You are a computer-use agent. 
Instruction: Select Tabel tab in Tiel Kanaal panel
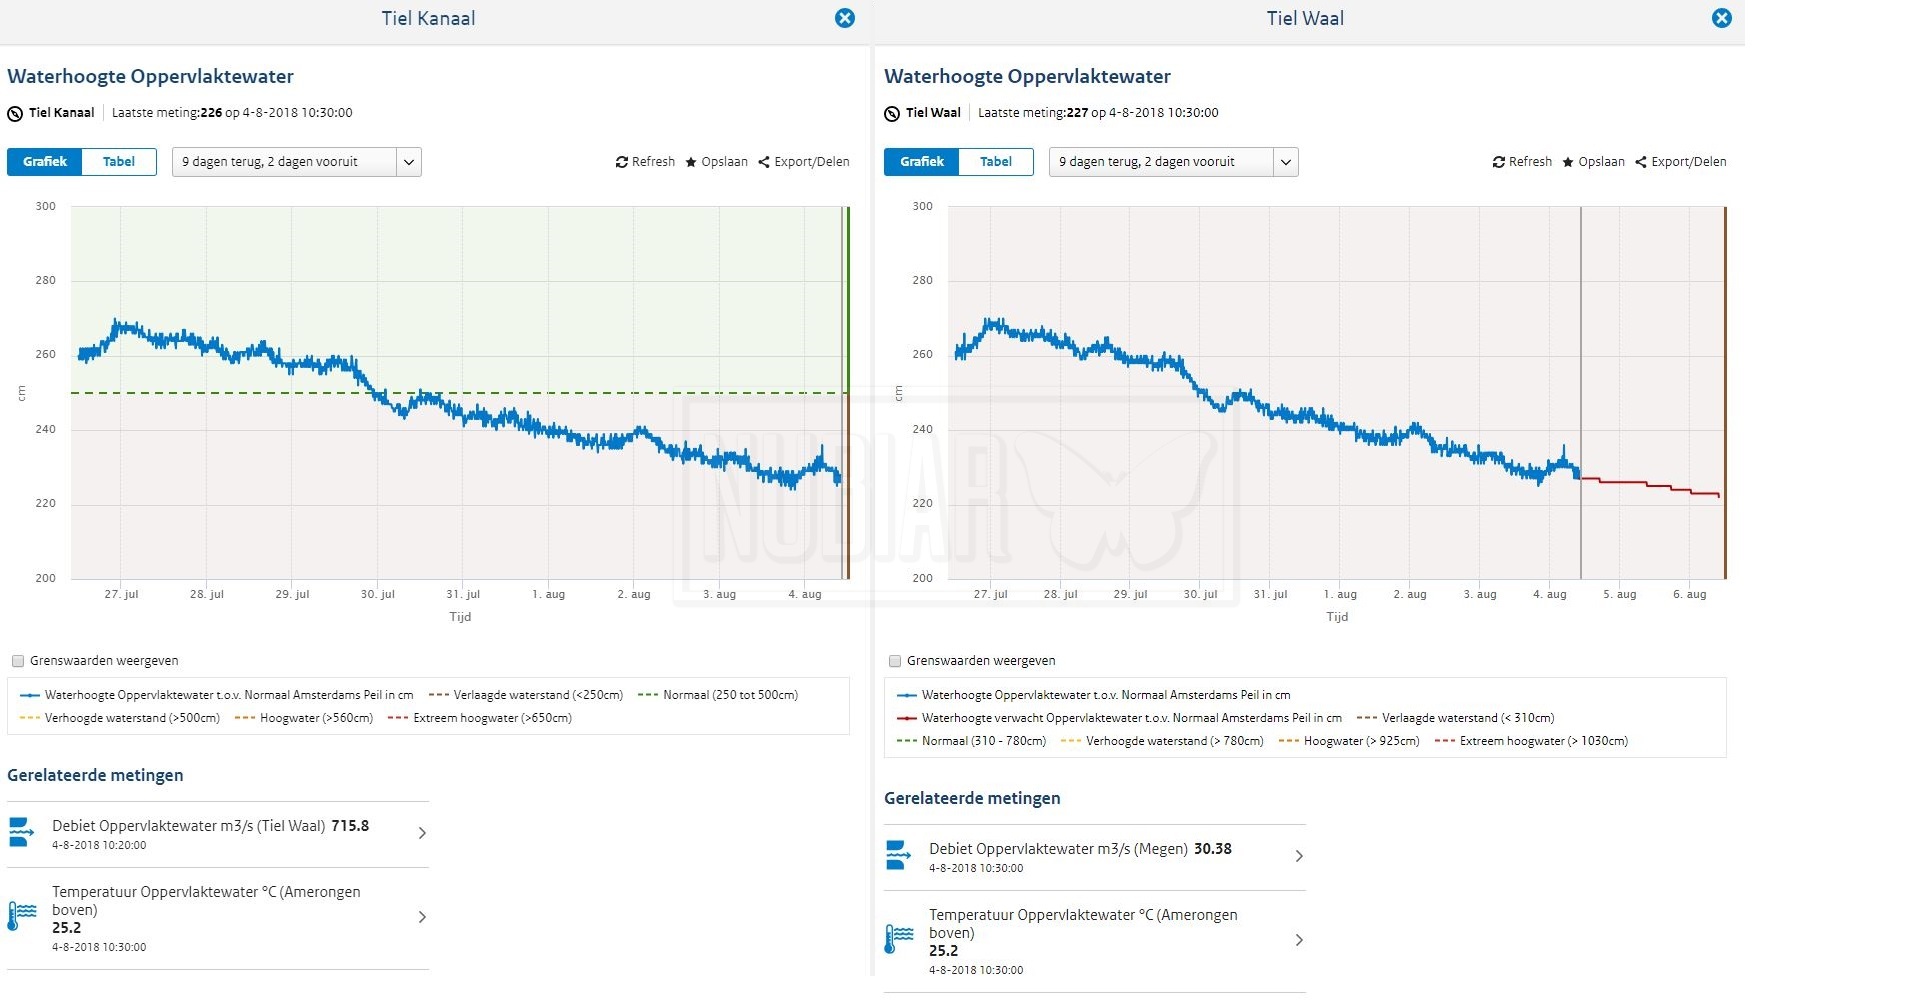(119, 162)
